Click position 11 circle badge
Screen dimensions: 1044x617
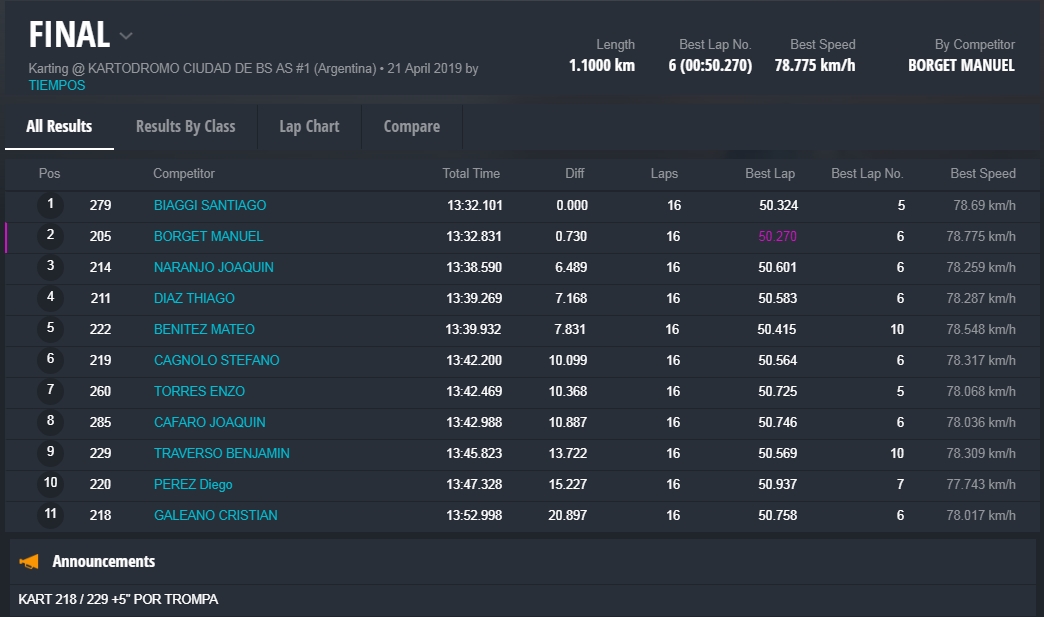50,515
